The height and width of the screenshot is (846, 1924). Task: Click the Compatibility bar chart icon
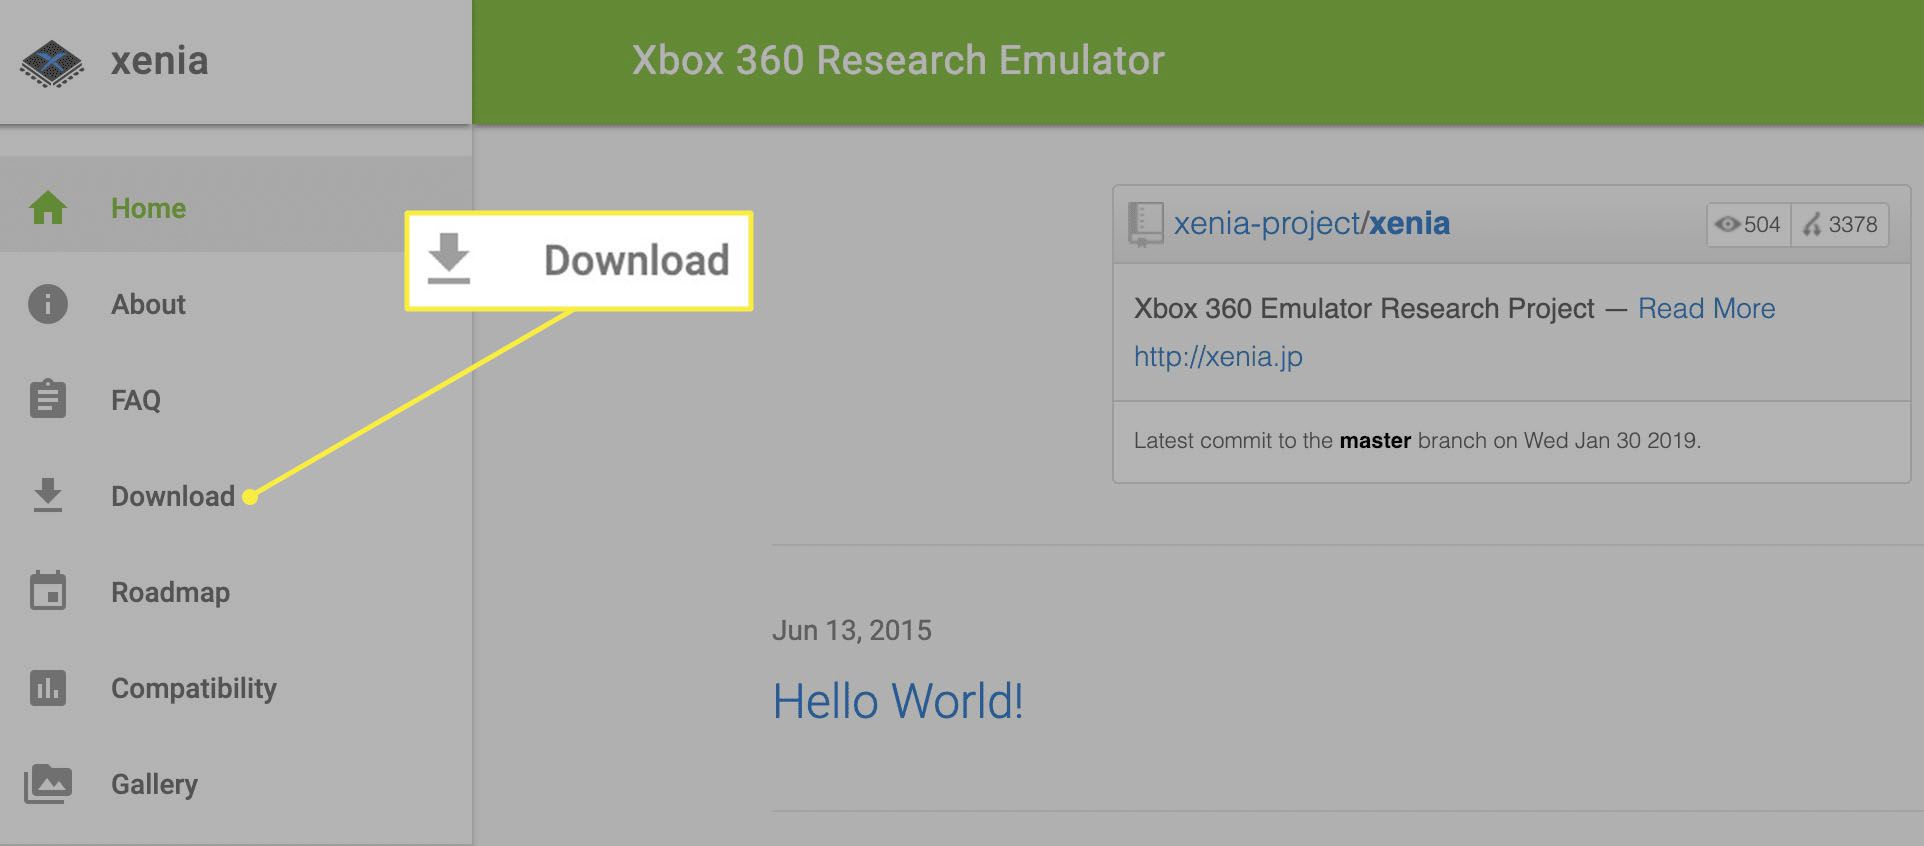pos(48,688)
